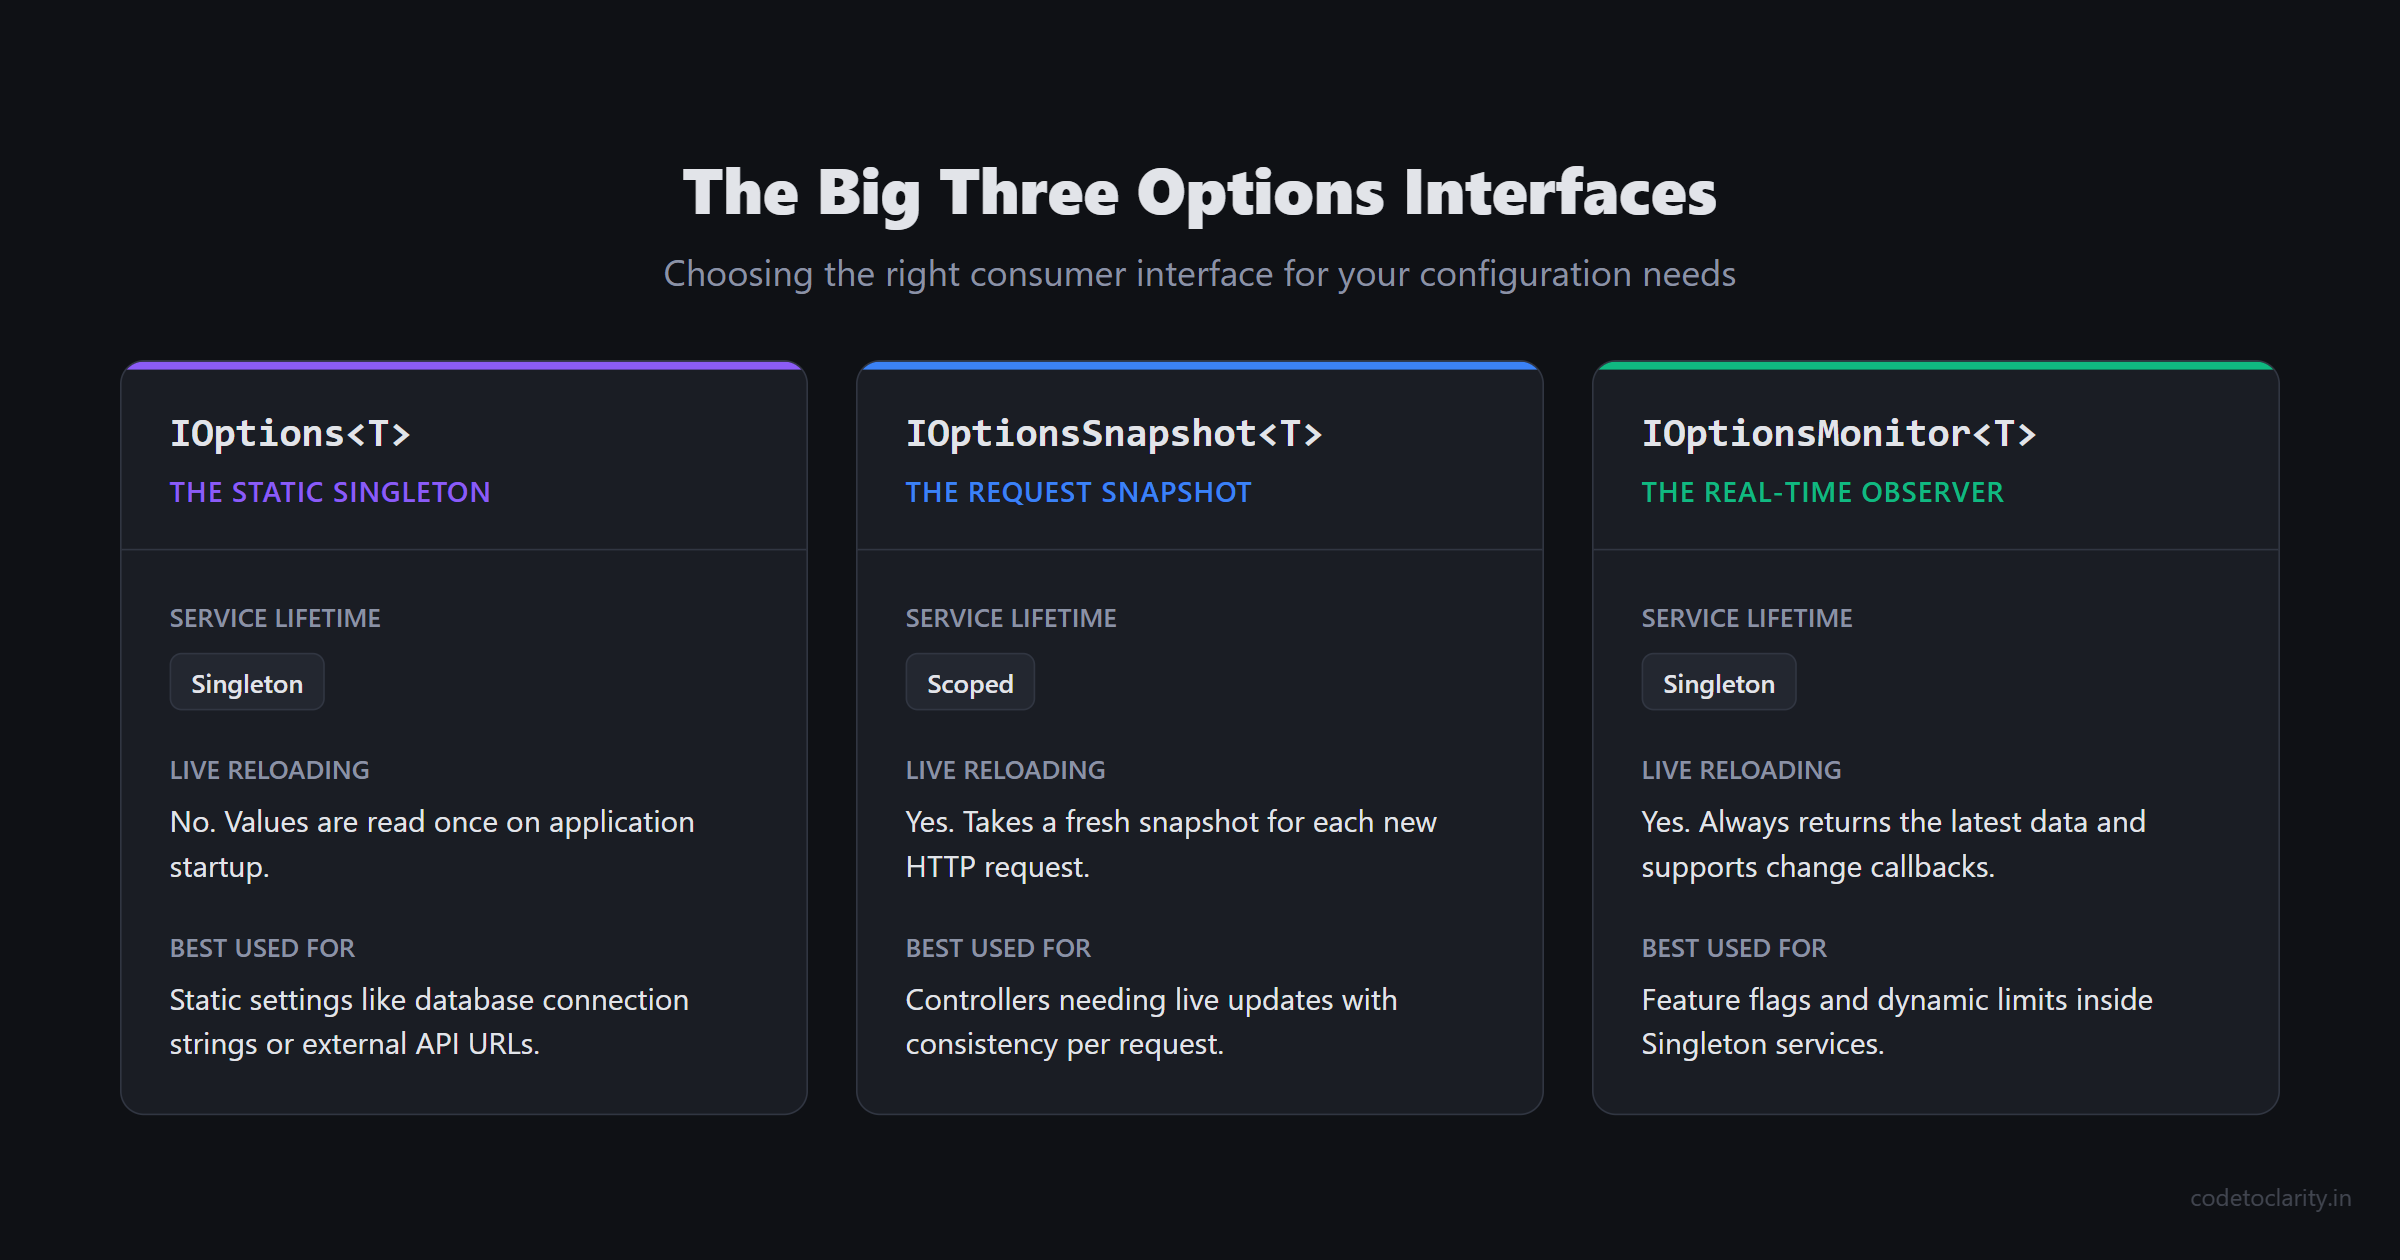The width and height of the screenshot is (2400, 1260).
Task: Click the blue accent bar on middle card
Action: pos(1200,366)
